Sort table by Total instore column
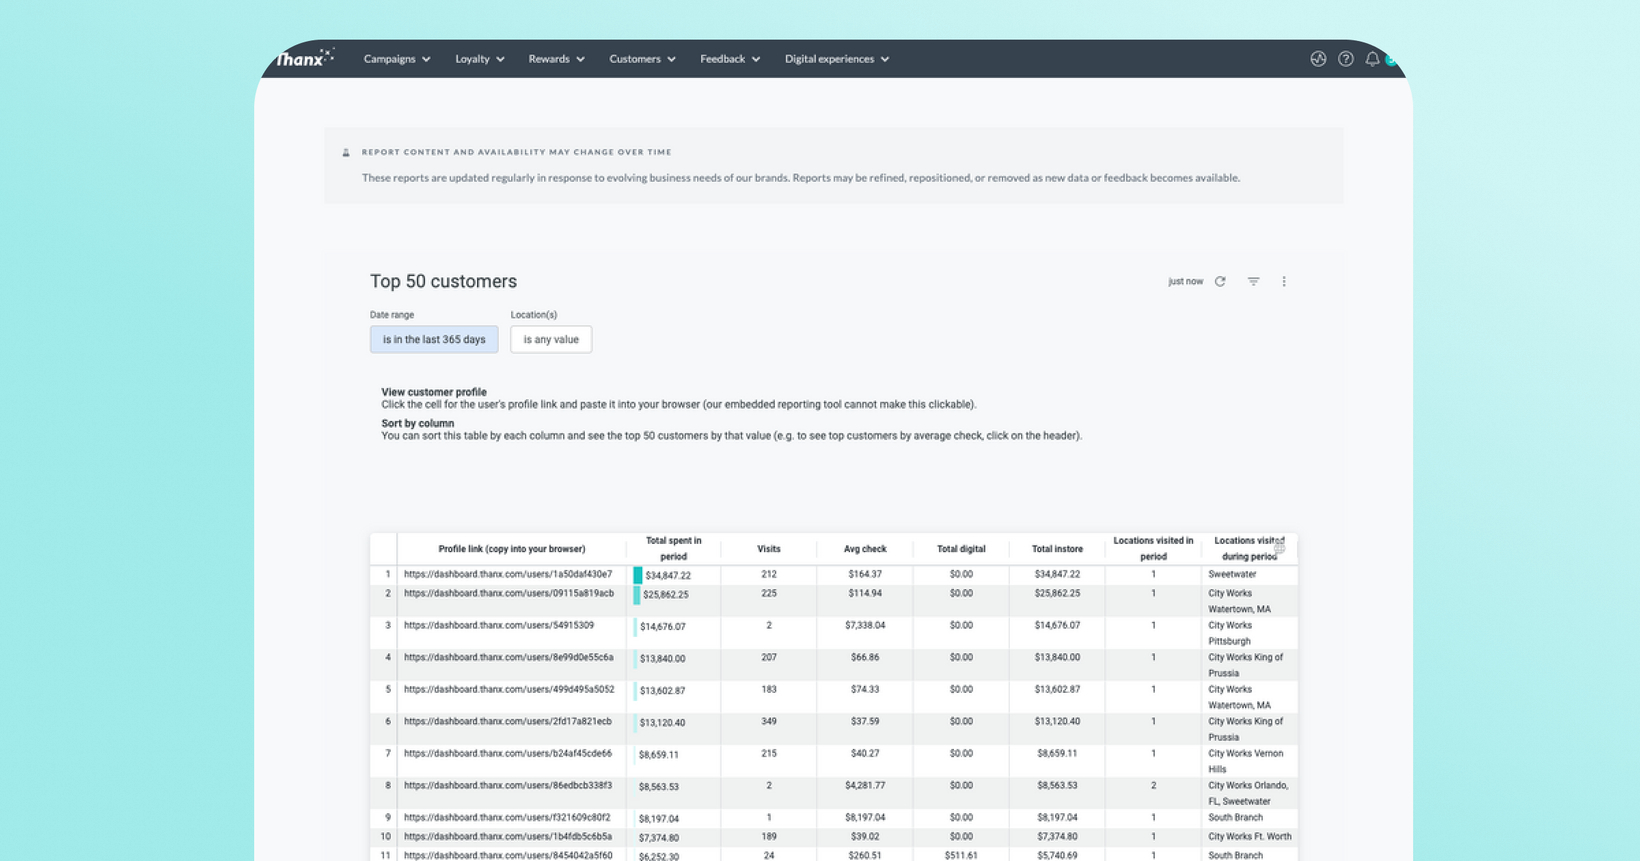Screen dimensions: 1640x861 pyautogui.click(x=1057, y=549)
